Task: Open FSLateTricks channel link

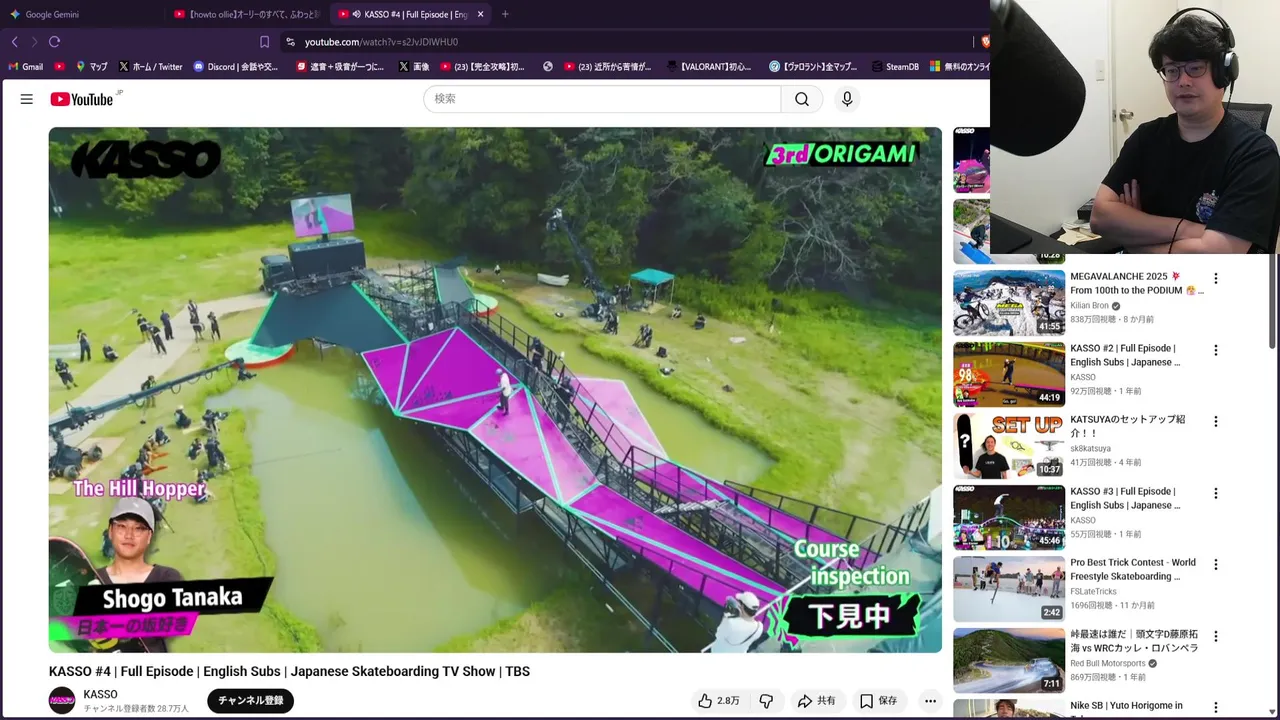Action: [1093, 592]
